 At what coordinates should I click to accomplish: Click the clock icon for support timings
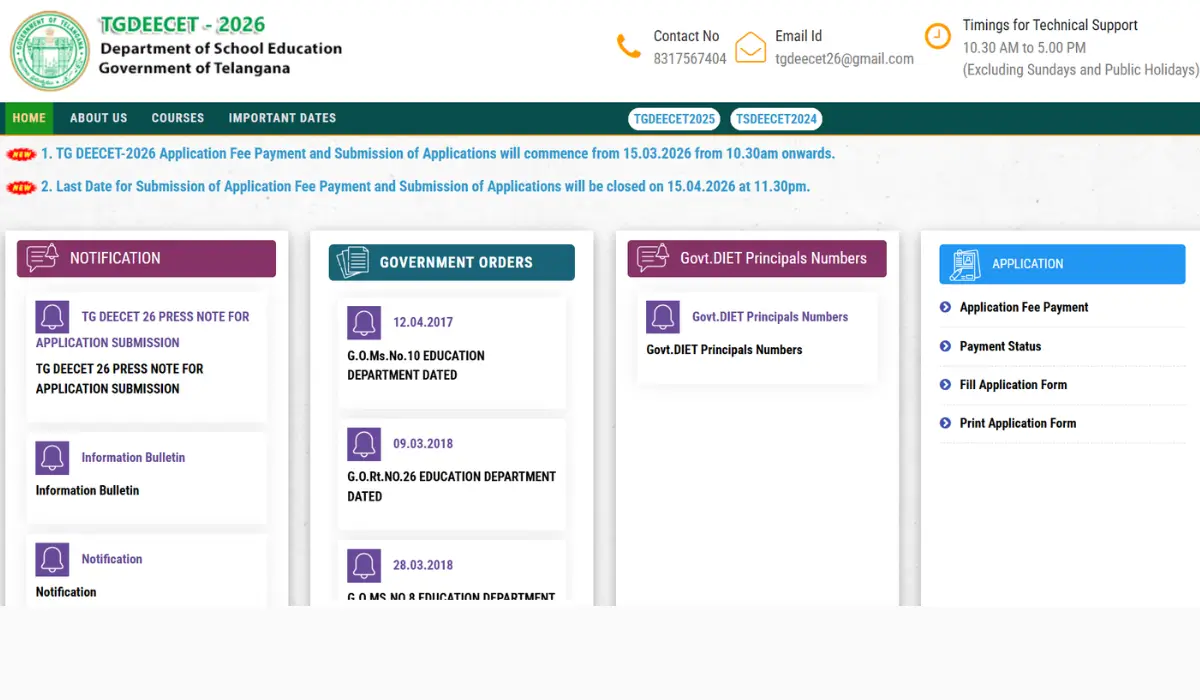pyautogui.click(x=937, y=37)
